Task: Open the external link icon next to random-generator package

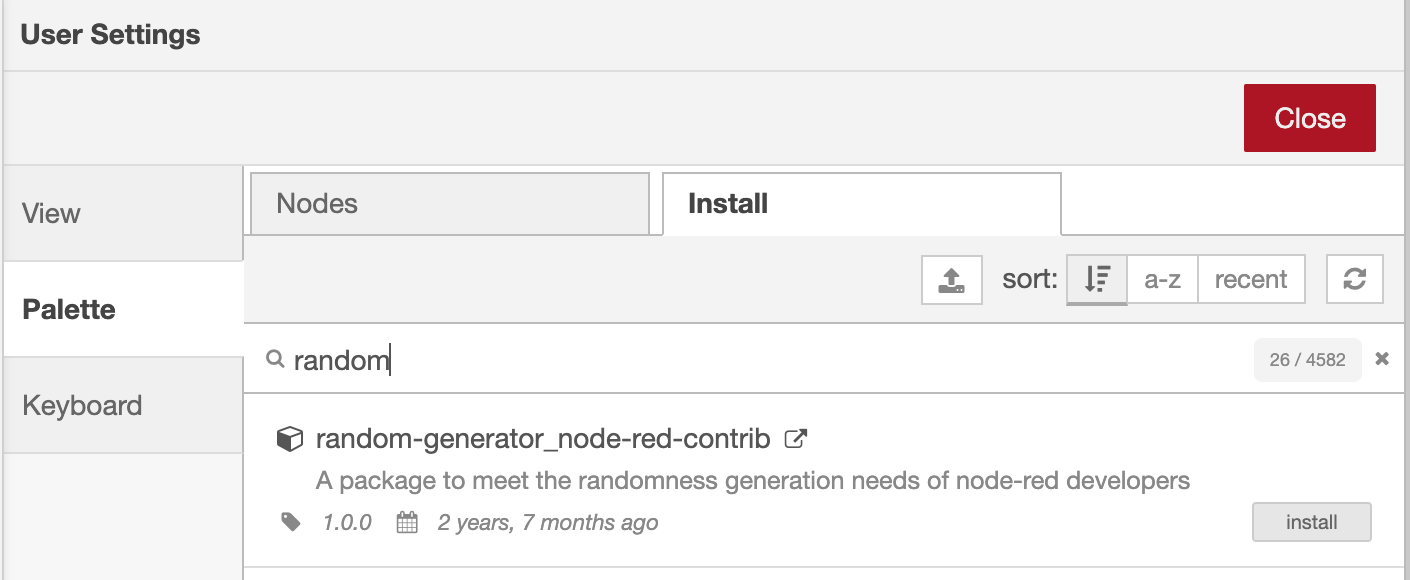Action: pos(796,438)
